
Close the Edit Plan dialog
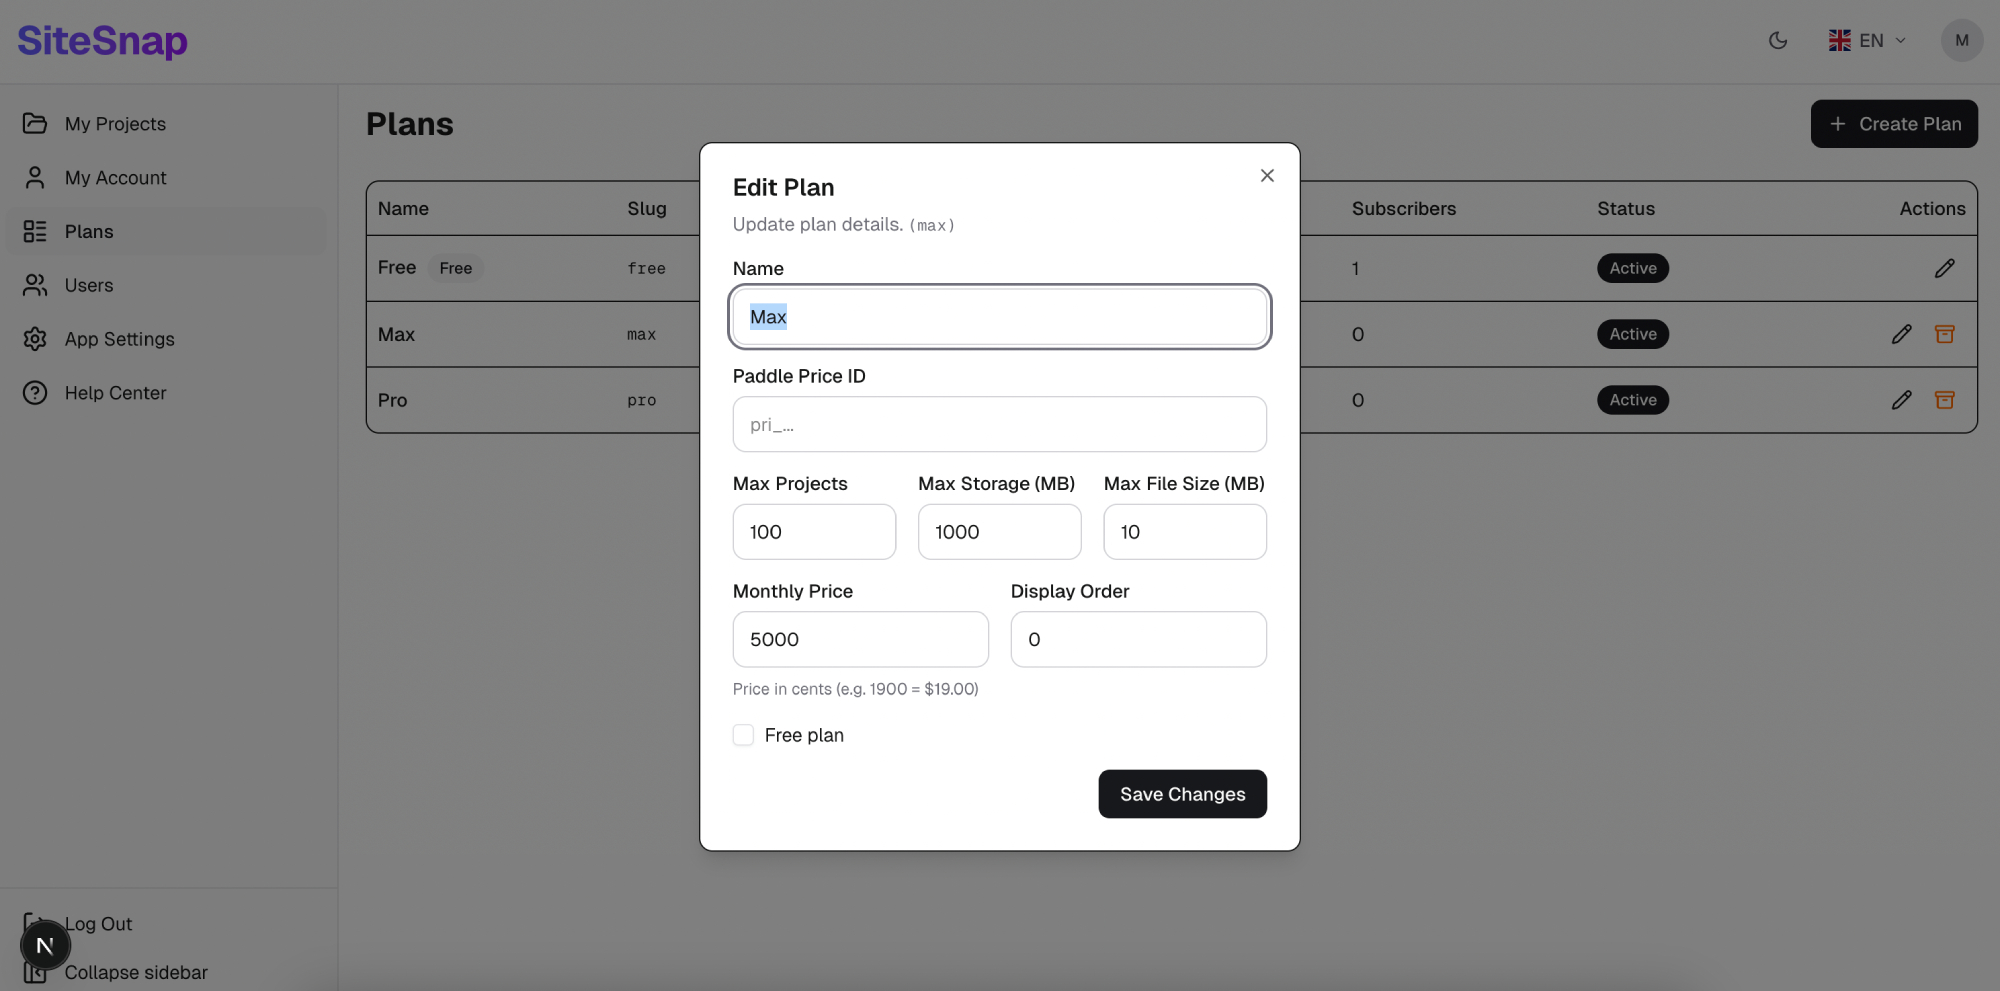pyautogui.click(x=1267, y=176)
